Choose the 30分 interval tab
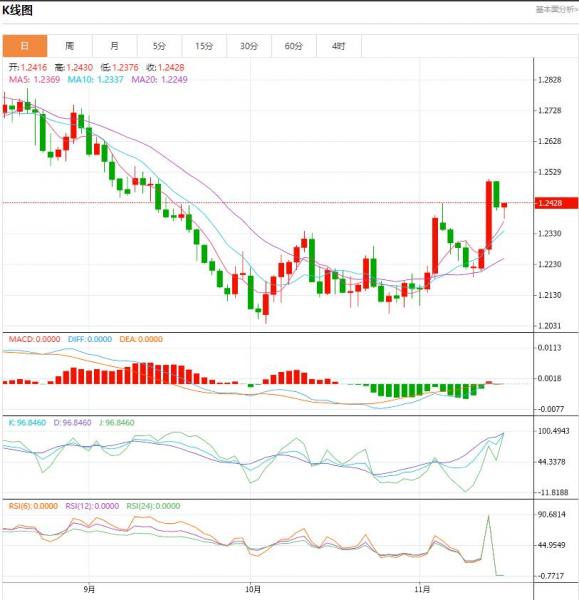Image resolution: width=579 pixels, height=600 pixels. pyautogui.click(x=249, y=46)
